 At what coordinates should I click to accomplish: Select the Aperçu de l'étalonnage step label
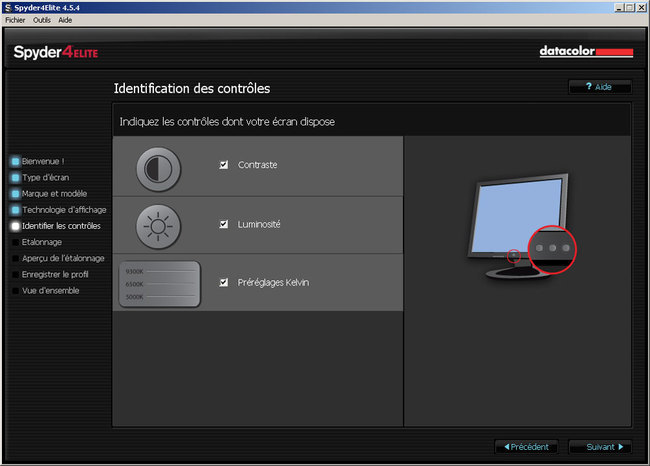tap(63, 258)
